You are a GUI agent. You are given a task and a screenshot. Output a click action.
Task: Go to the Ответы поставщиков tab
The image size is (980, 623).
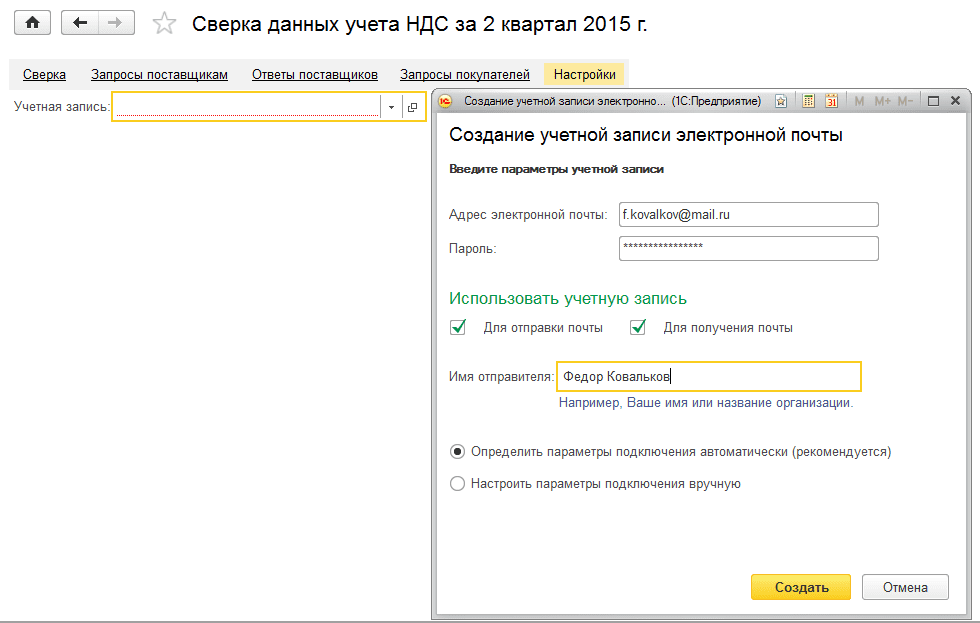click(x=314, y=74)
